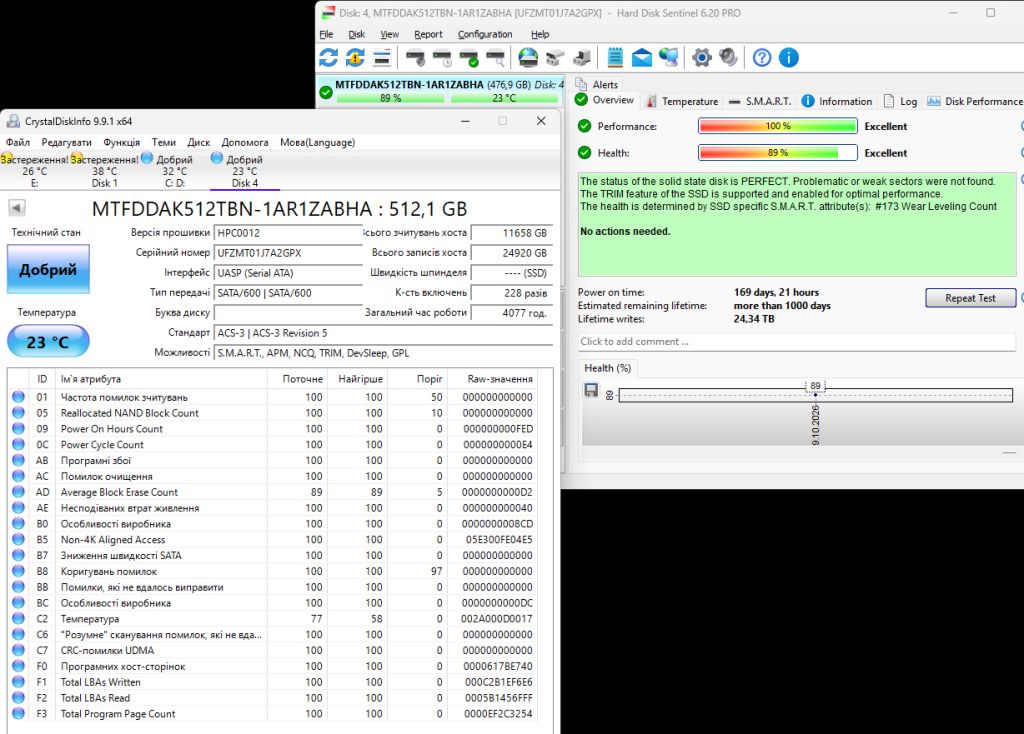This screenshot has height=734, width=1024.
Task: Click the envelope e-mail icon in Sentinel toolbar
Action: (641, 57)
